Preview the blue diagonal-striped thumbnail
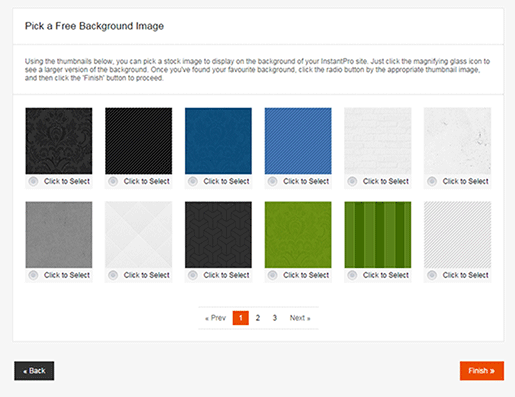Image resolution: width=515 pixels, height=397 pixels. [298, 141]
